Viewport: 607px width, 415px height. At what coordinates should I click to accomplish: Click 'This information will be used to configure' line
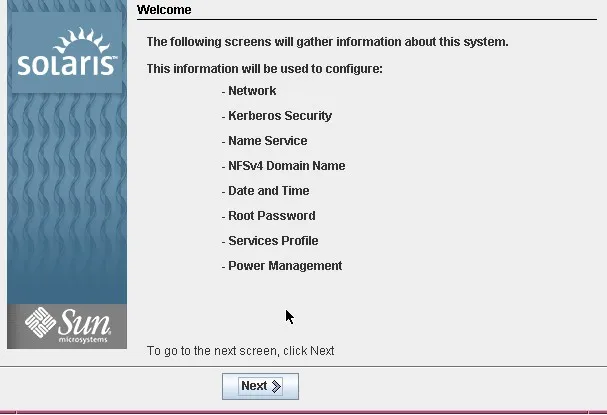264,69
